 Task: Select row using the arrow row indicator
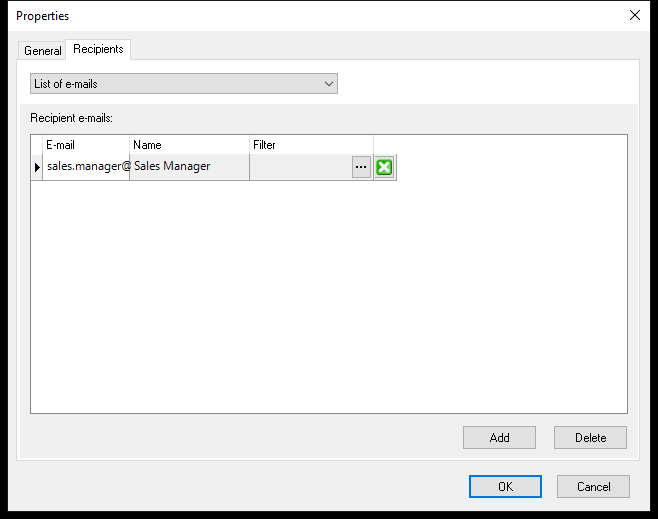pyautogui.click(x=37, y=167)
